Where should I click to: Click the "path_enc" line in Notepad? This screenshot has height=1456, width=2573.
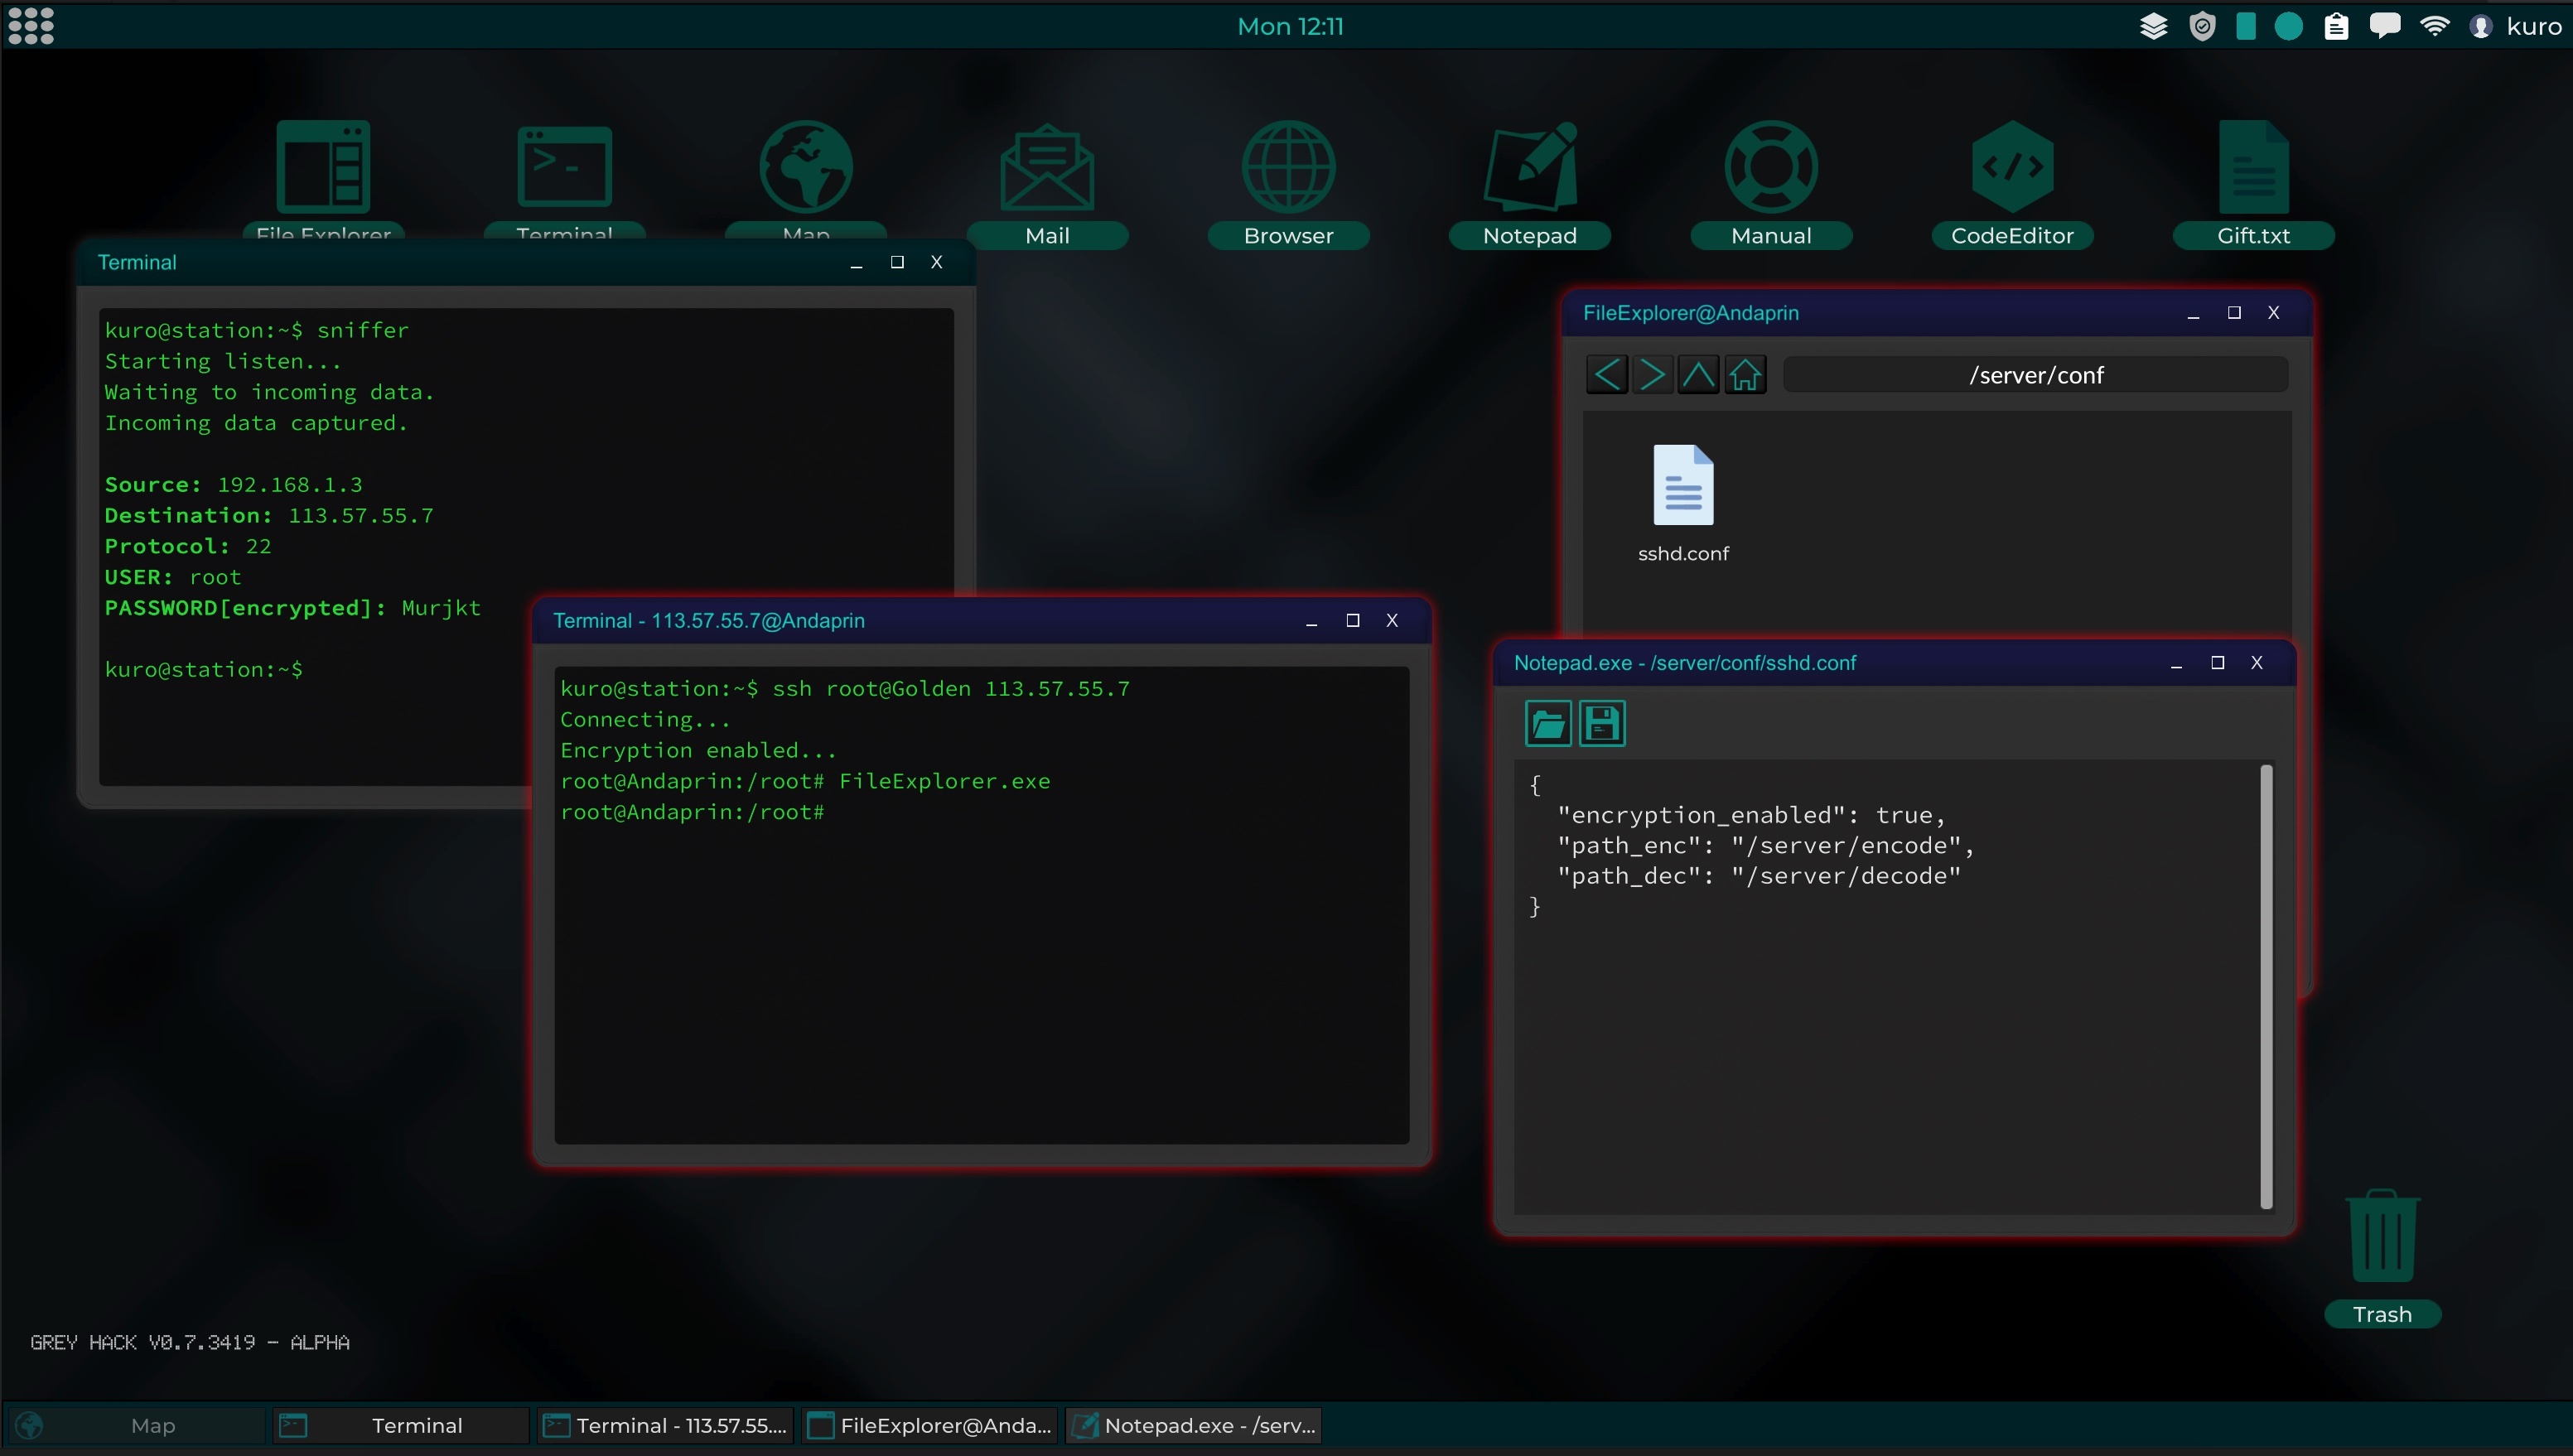pyautogui.click(x=1766, y=846)
